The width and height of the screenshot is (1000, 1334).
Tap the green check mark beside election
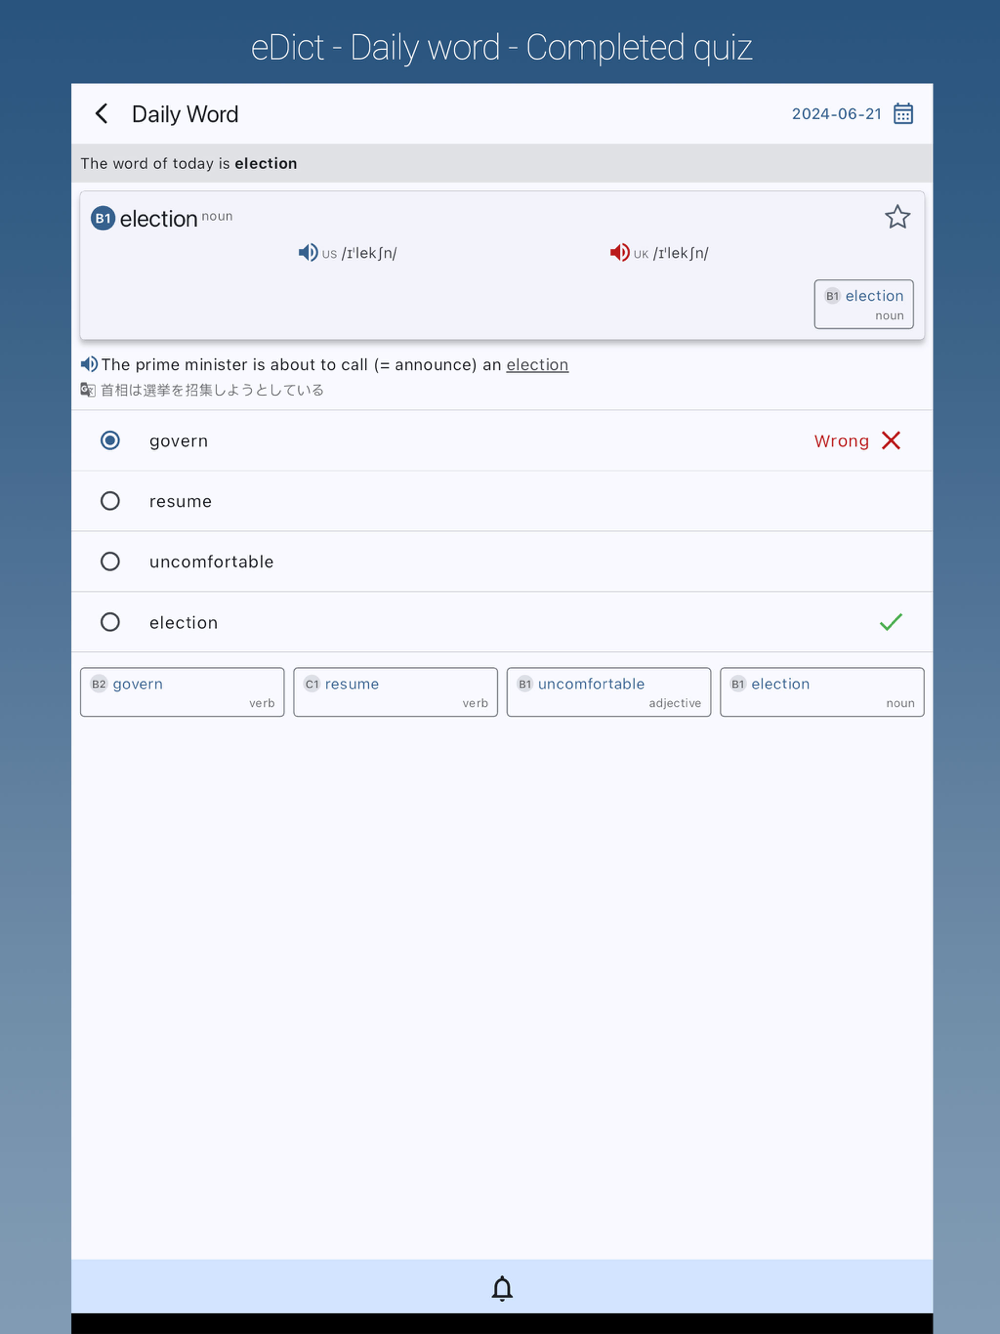click(x=891, y=622)
